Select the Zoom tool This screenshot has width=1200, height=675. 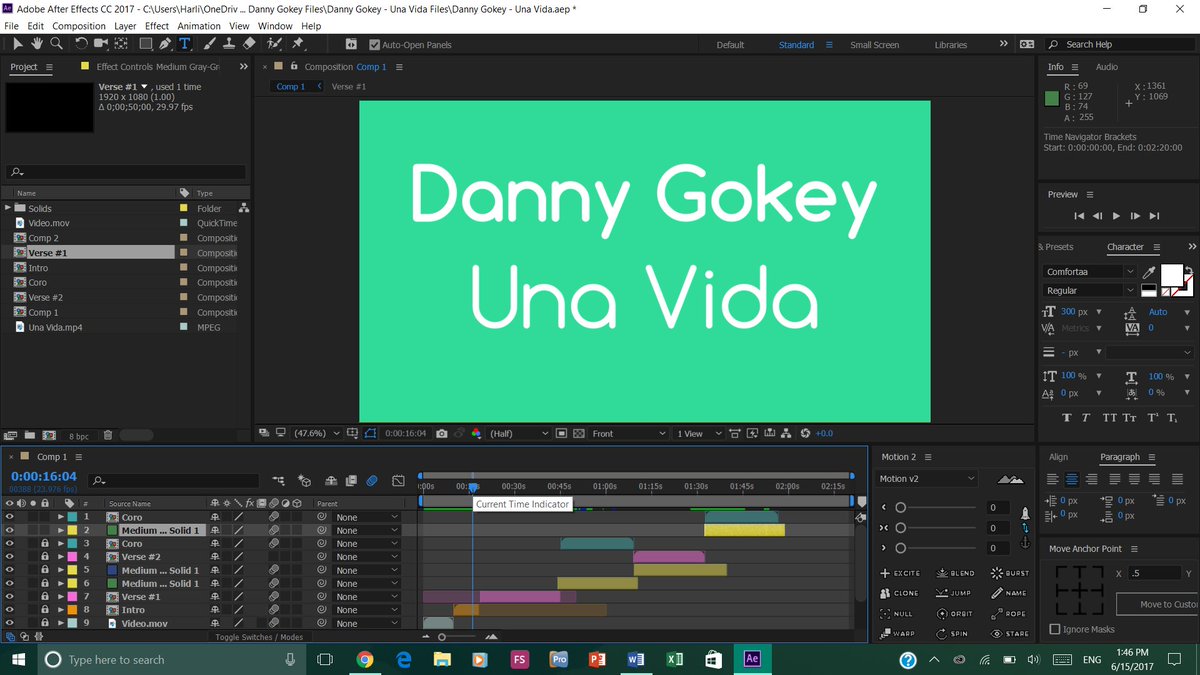pyautogui.click(x=57, y=44)
